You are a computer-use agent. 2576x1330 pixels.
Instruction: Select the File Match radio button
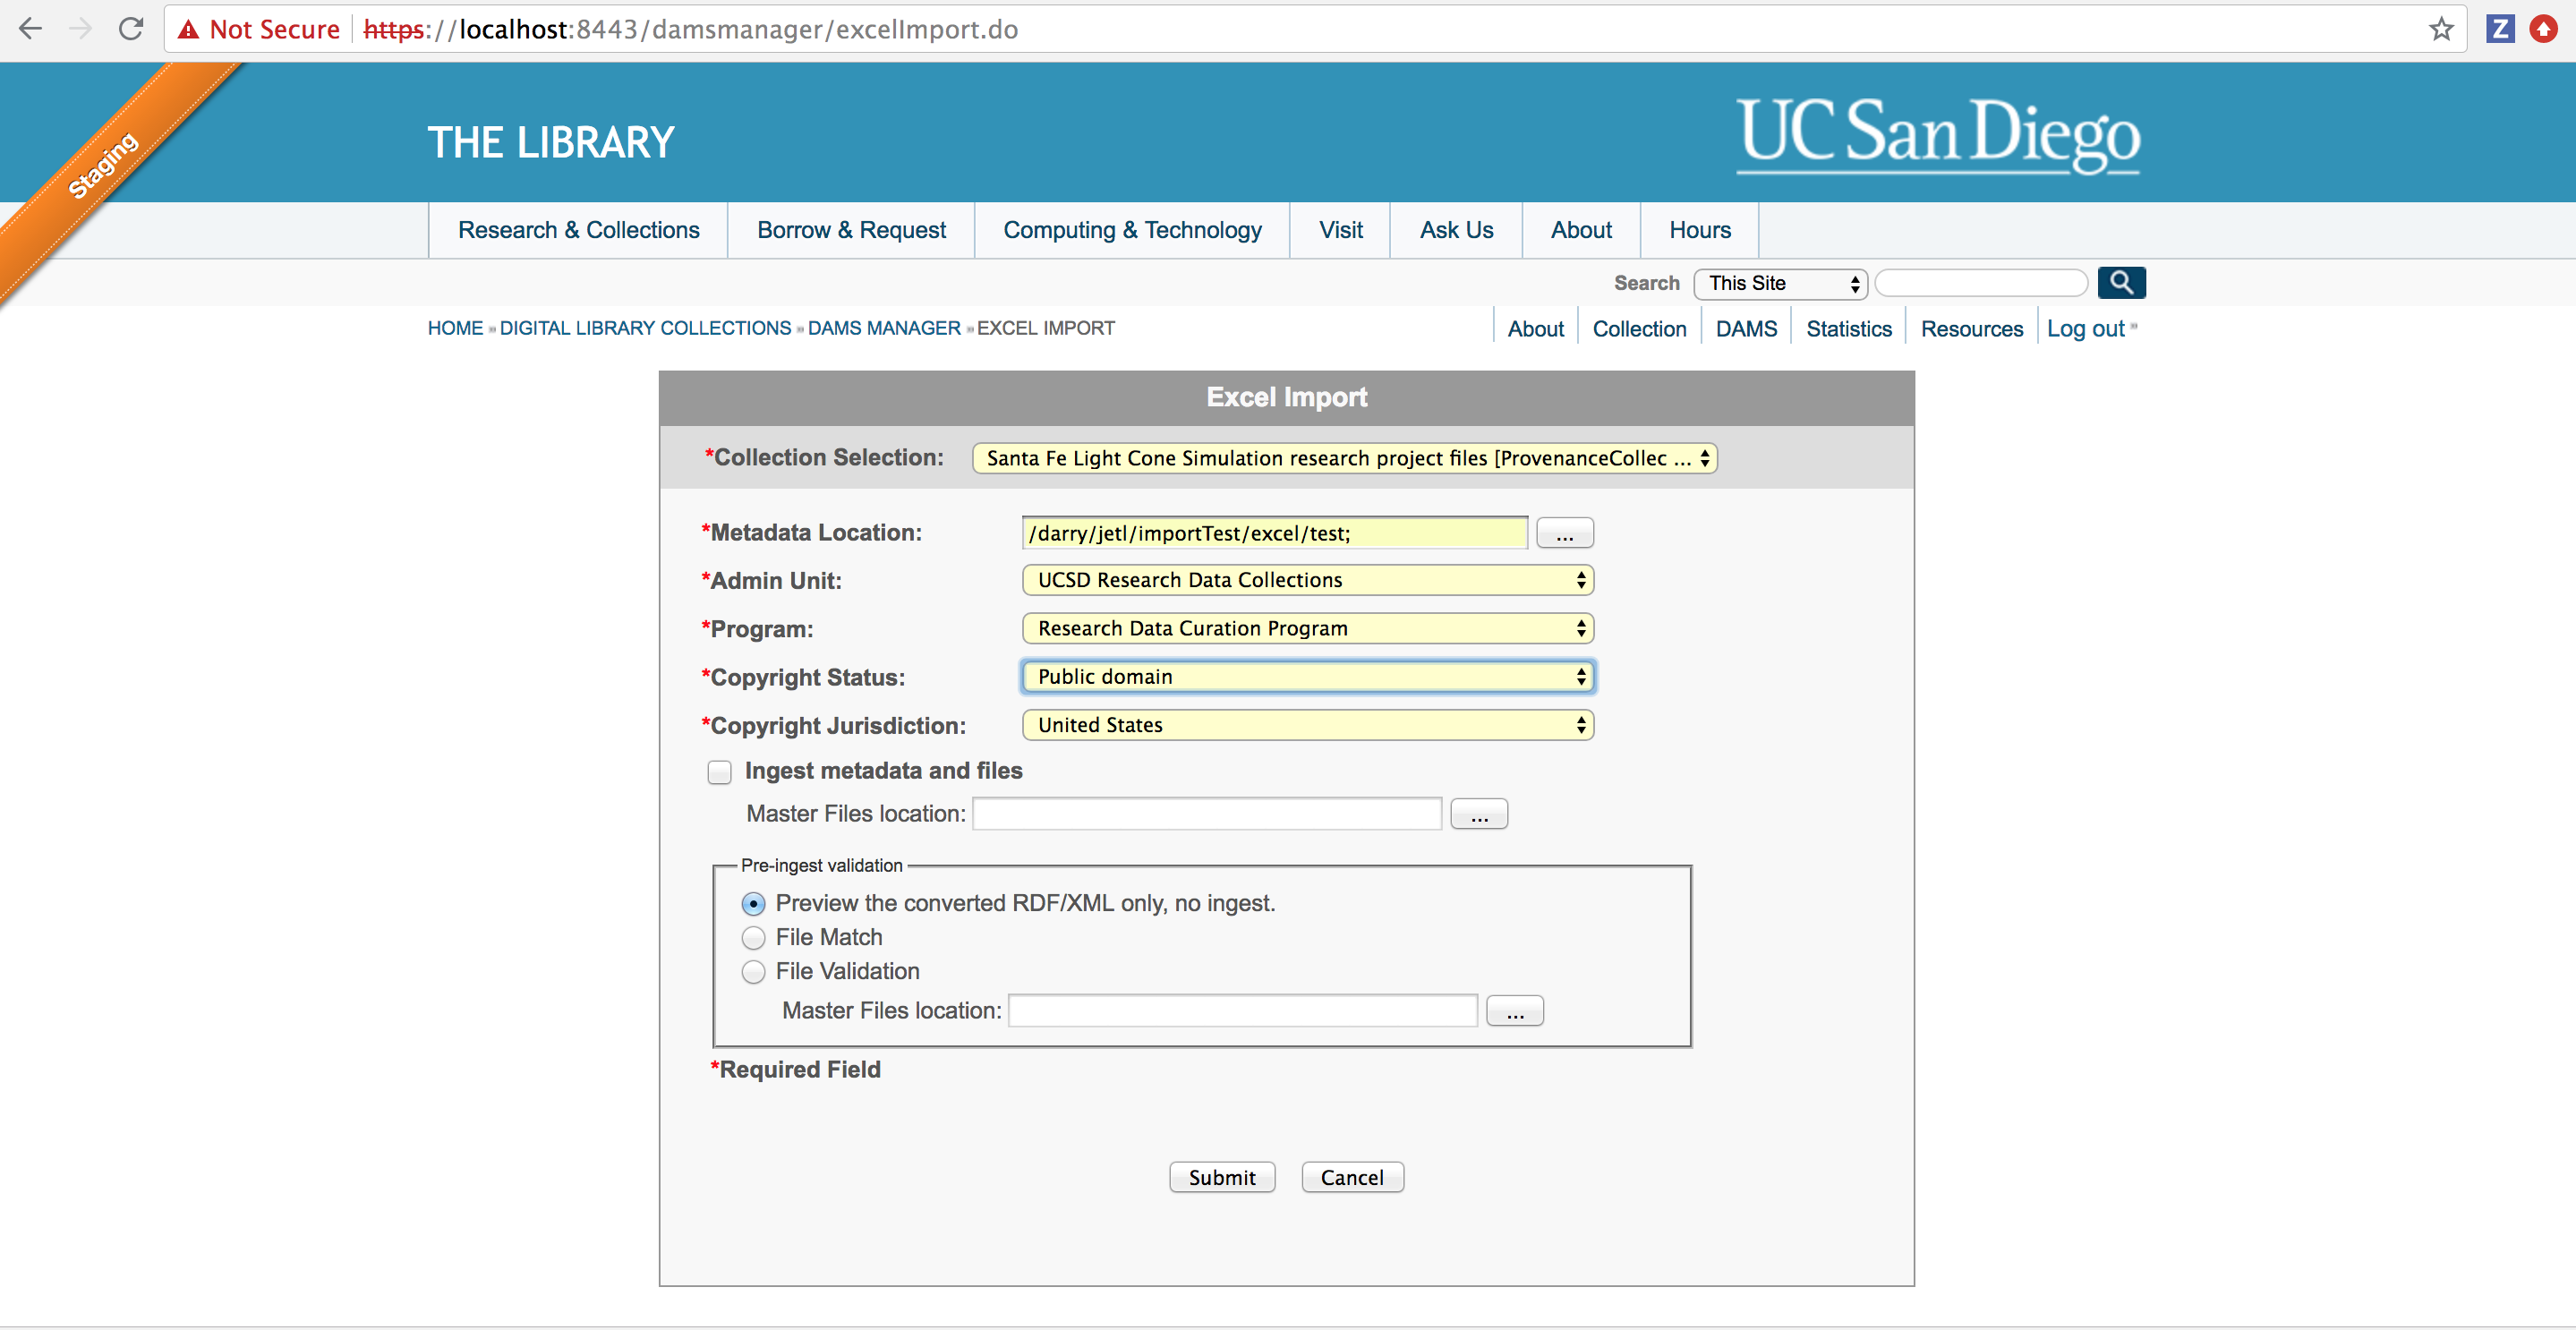point(753,938)
